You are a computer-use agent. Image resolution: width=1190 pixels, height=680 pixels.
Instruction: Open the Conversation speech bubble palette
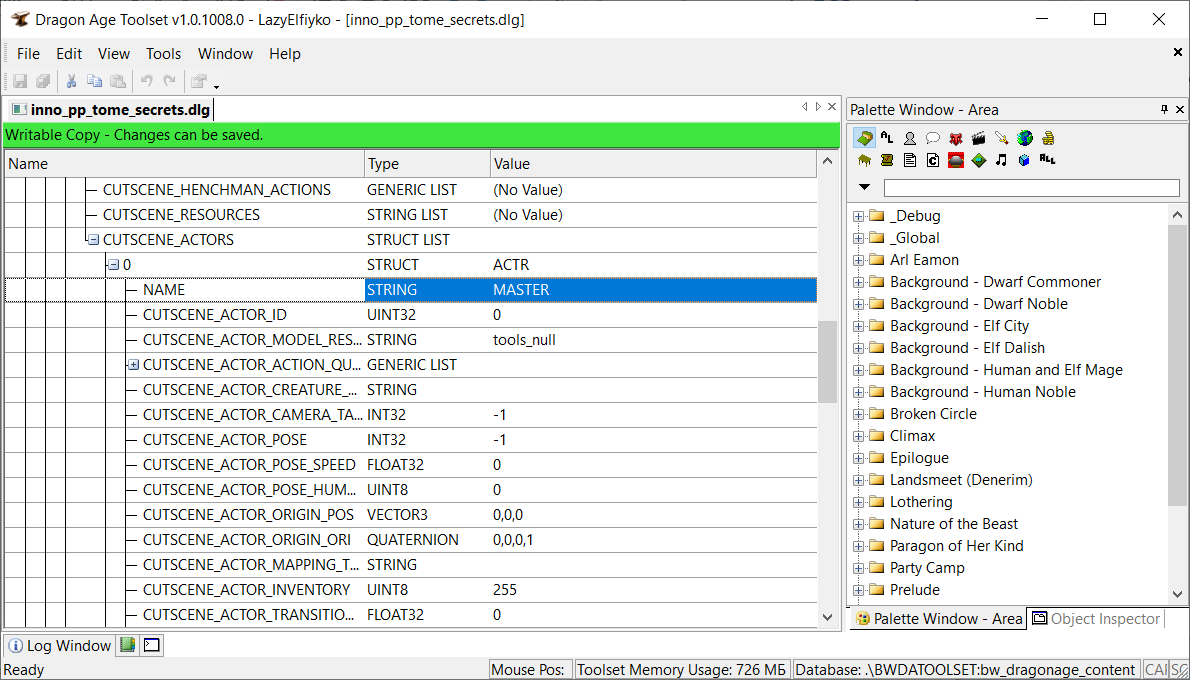933,138
